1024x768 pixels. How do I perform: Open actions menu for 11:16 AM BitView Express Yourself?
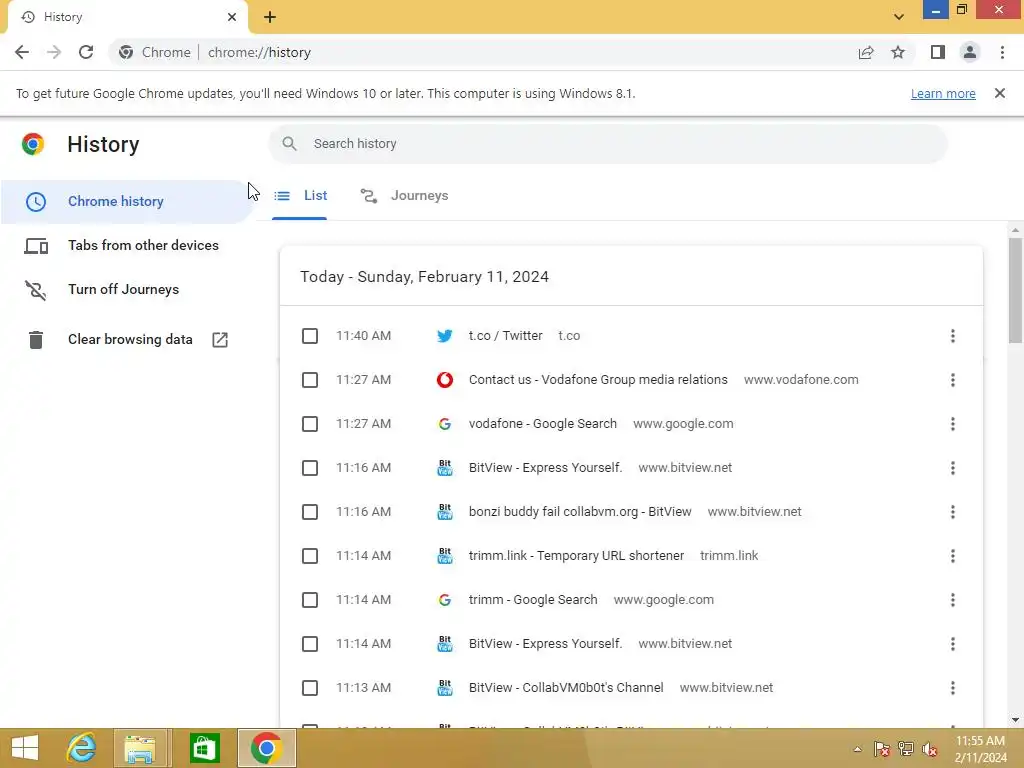953,468
